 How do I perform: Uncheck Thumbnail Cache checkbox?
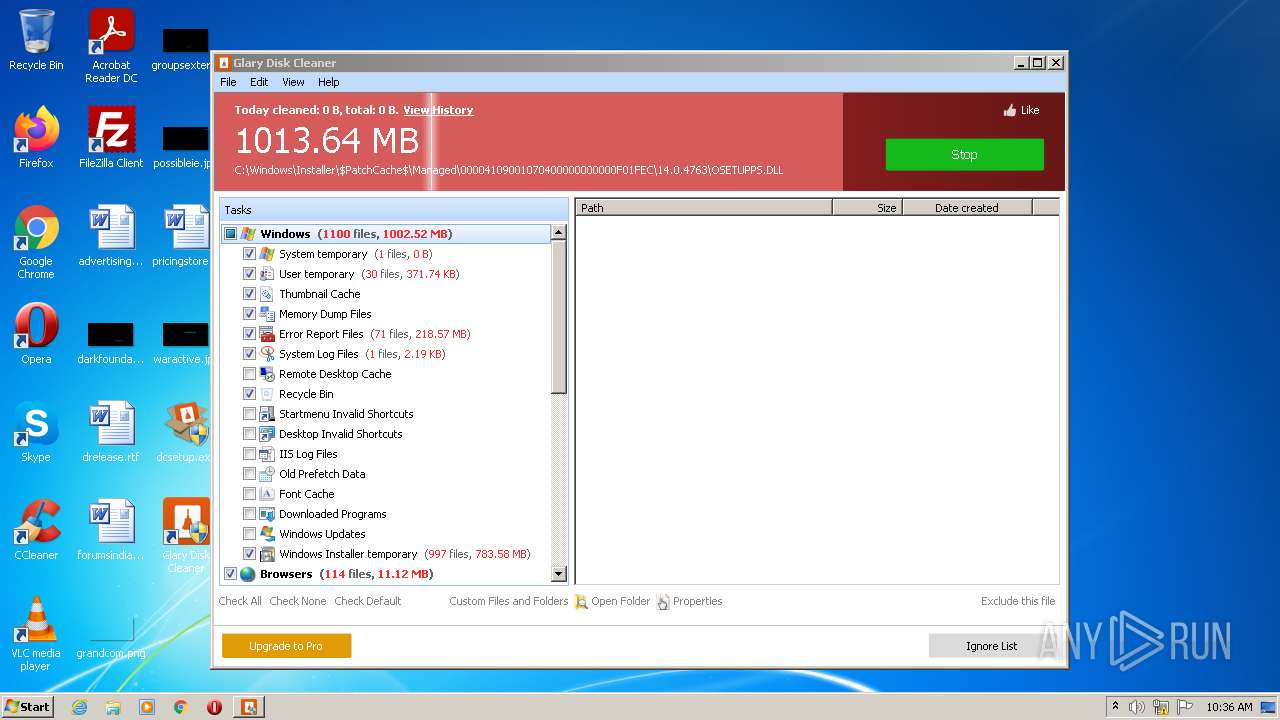tap(250, 294)
